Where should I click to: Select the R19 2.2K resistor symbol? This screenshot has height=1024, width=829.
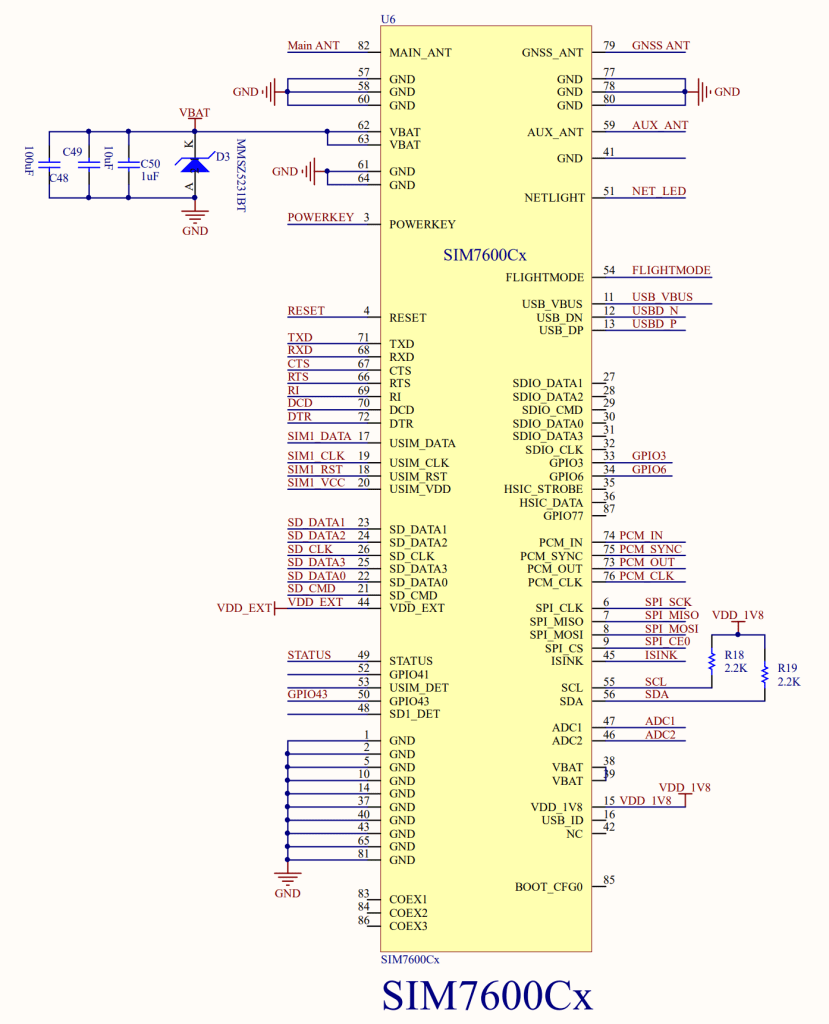(765, 673)
